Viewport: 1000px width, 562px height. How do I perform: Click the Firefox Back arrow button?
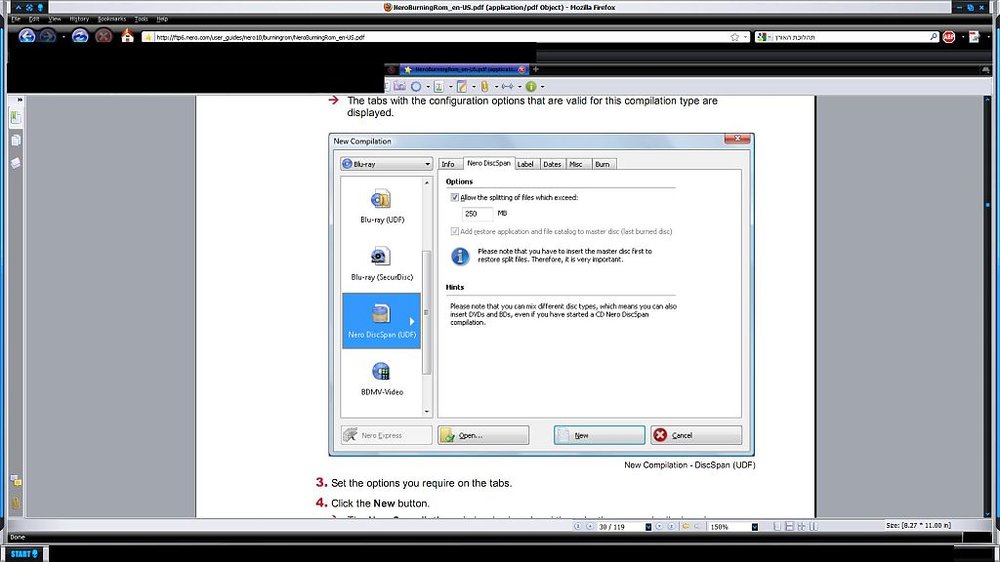[27, 36]
